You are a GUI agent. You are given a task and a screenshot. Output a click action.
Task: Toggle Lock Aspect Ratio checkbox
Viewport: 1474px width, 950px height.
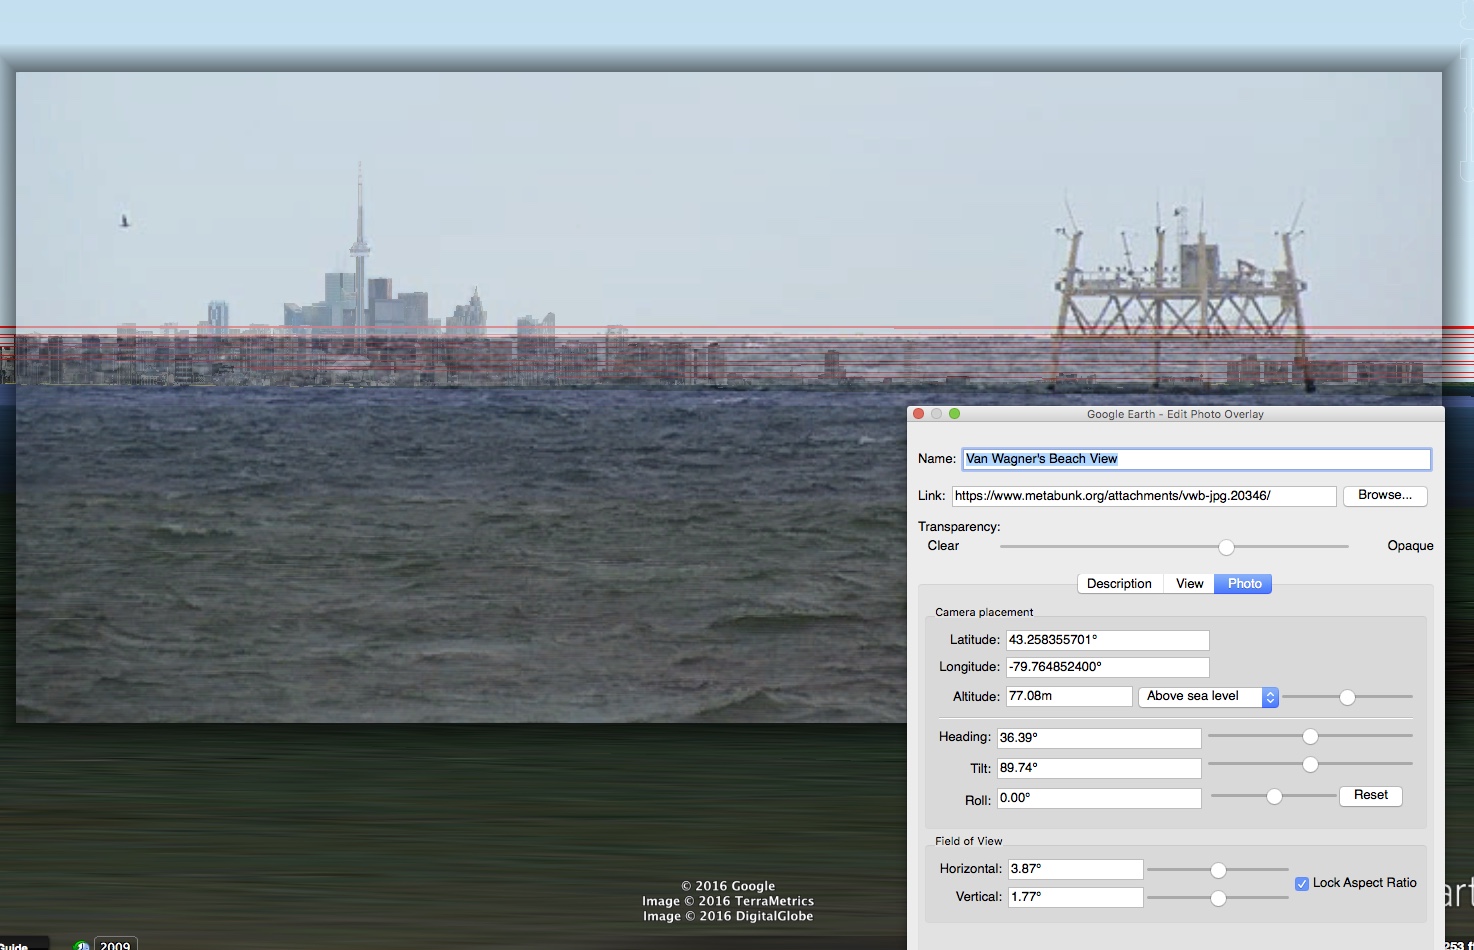click(1301, 883)
